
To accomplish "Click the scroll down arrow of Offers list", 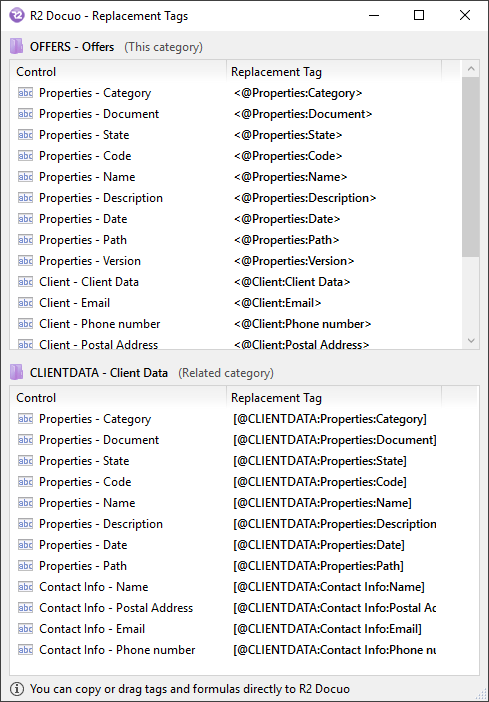I will (x=470, y=340).
